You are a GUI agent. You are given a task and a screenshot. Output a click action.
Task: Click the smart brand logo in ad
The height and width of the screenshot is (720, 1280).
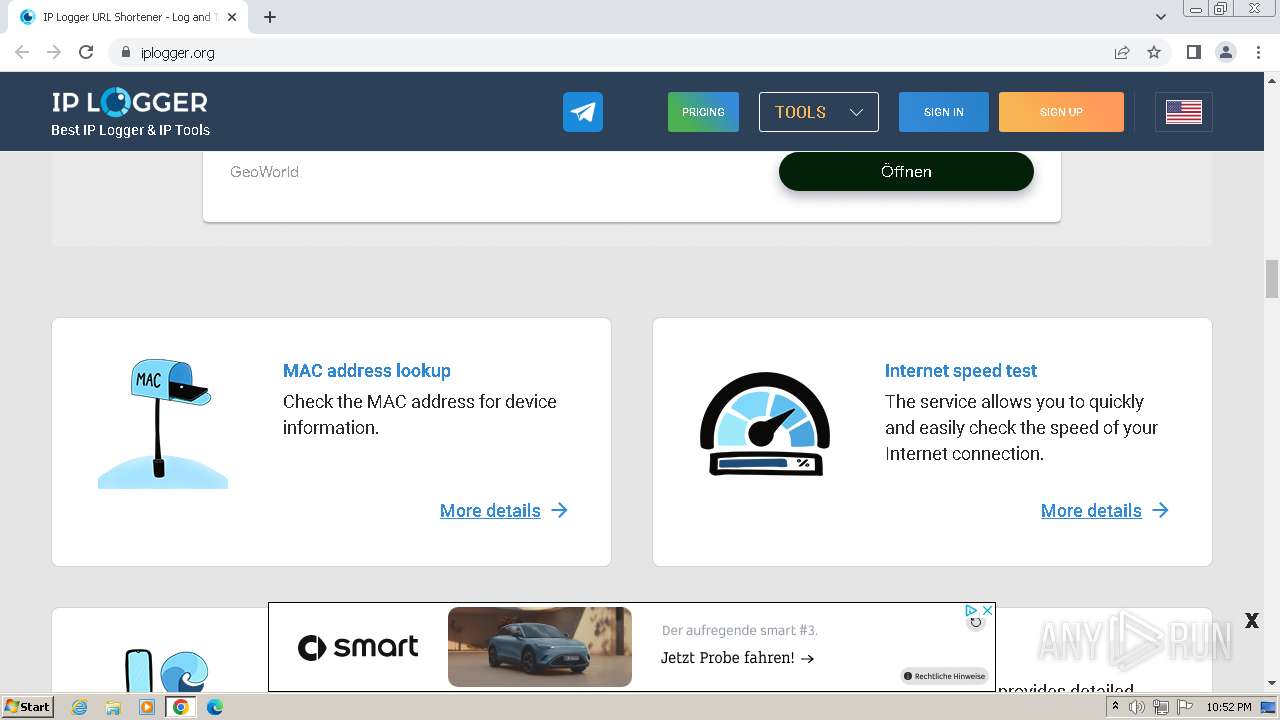pos(358,647)
